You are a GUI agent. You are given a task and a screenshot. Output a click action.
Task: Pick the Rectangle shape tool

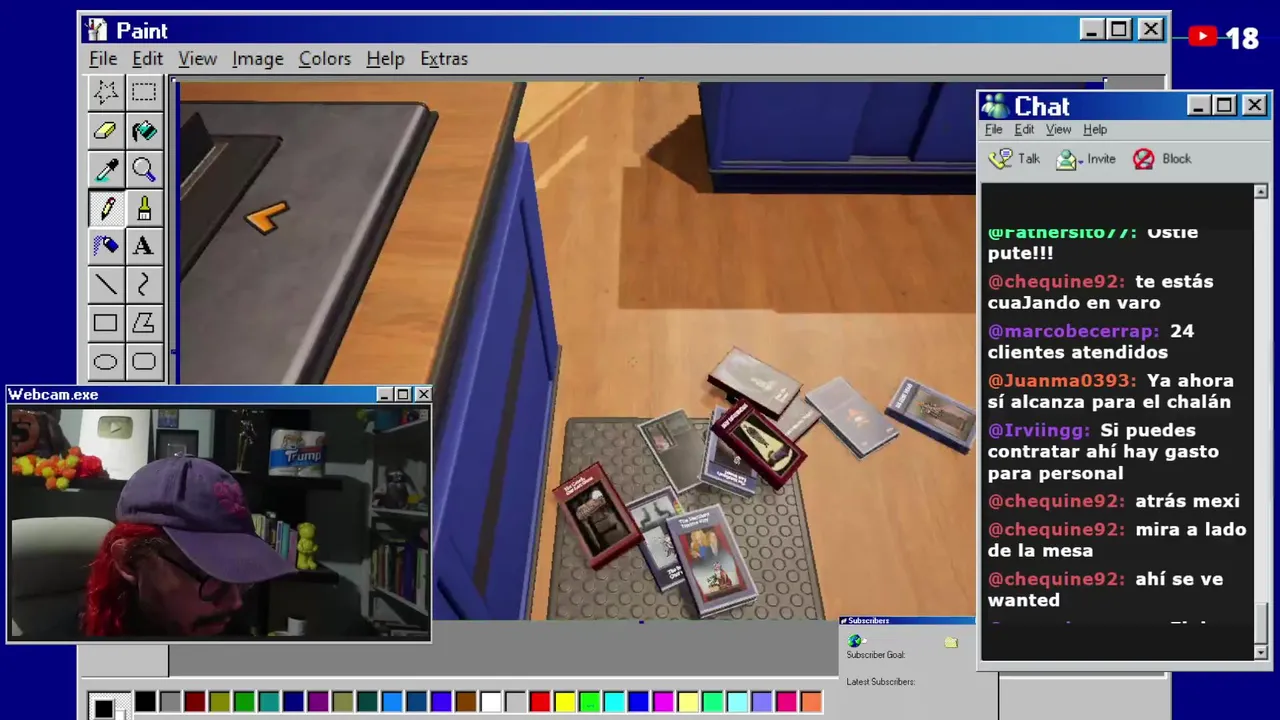[105, 323]
